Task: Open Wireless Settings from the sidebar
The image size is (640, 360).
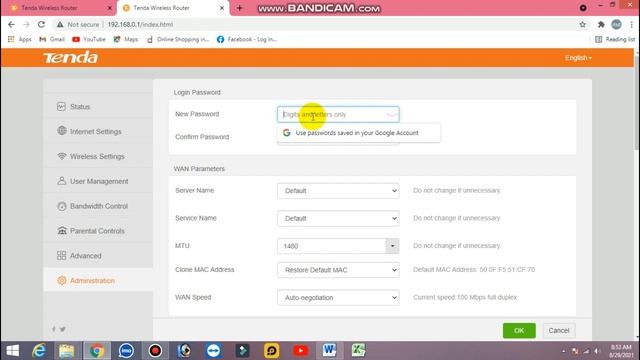Action: pyautogui.click(x=98, y=156)
